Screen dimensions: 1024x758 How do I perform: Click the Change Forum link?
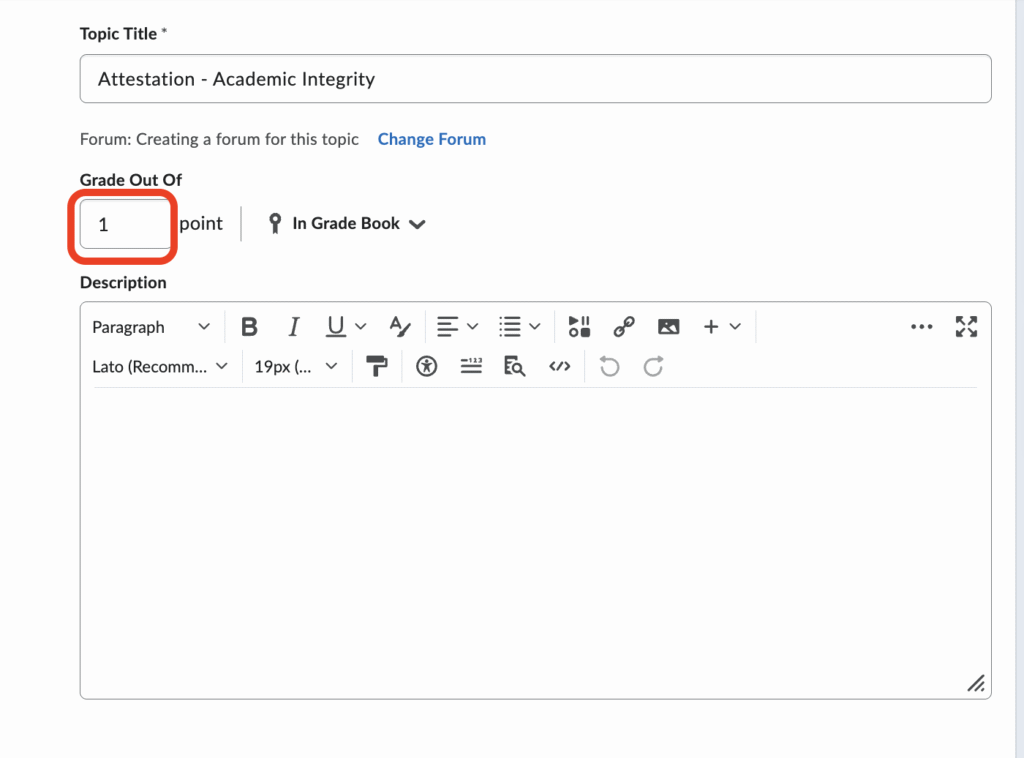pyautogui.click(x=432, y=139)
